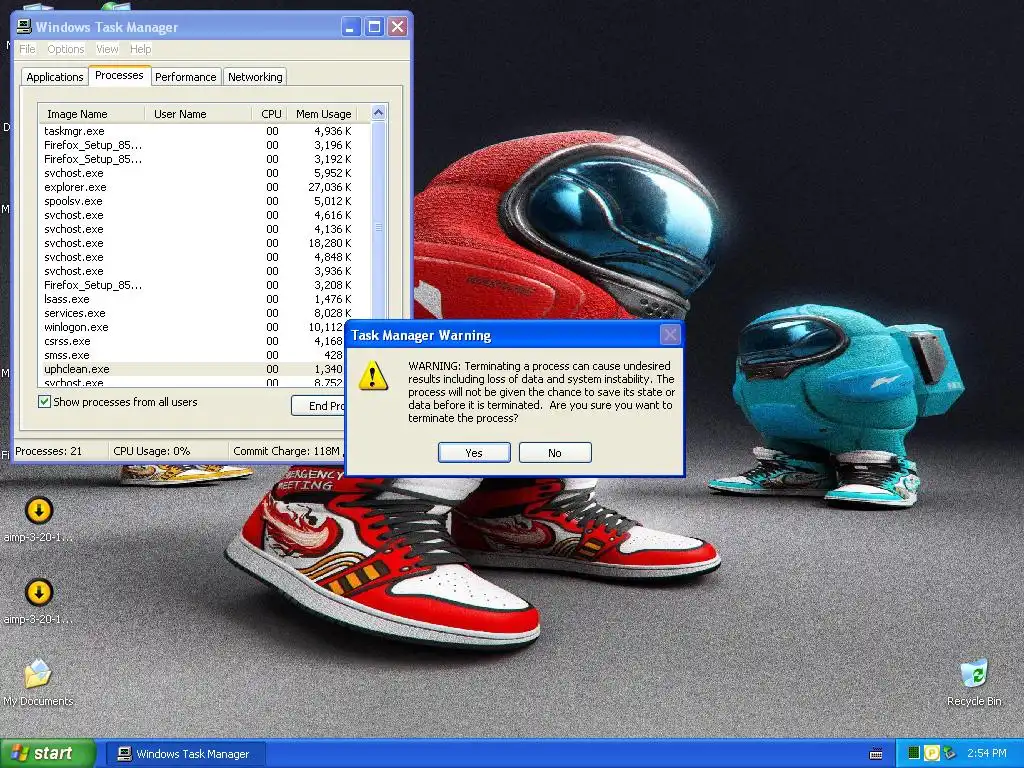Open the Help menu

[x=140, y=49]
